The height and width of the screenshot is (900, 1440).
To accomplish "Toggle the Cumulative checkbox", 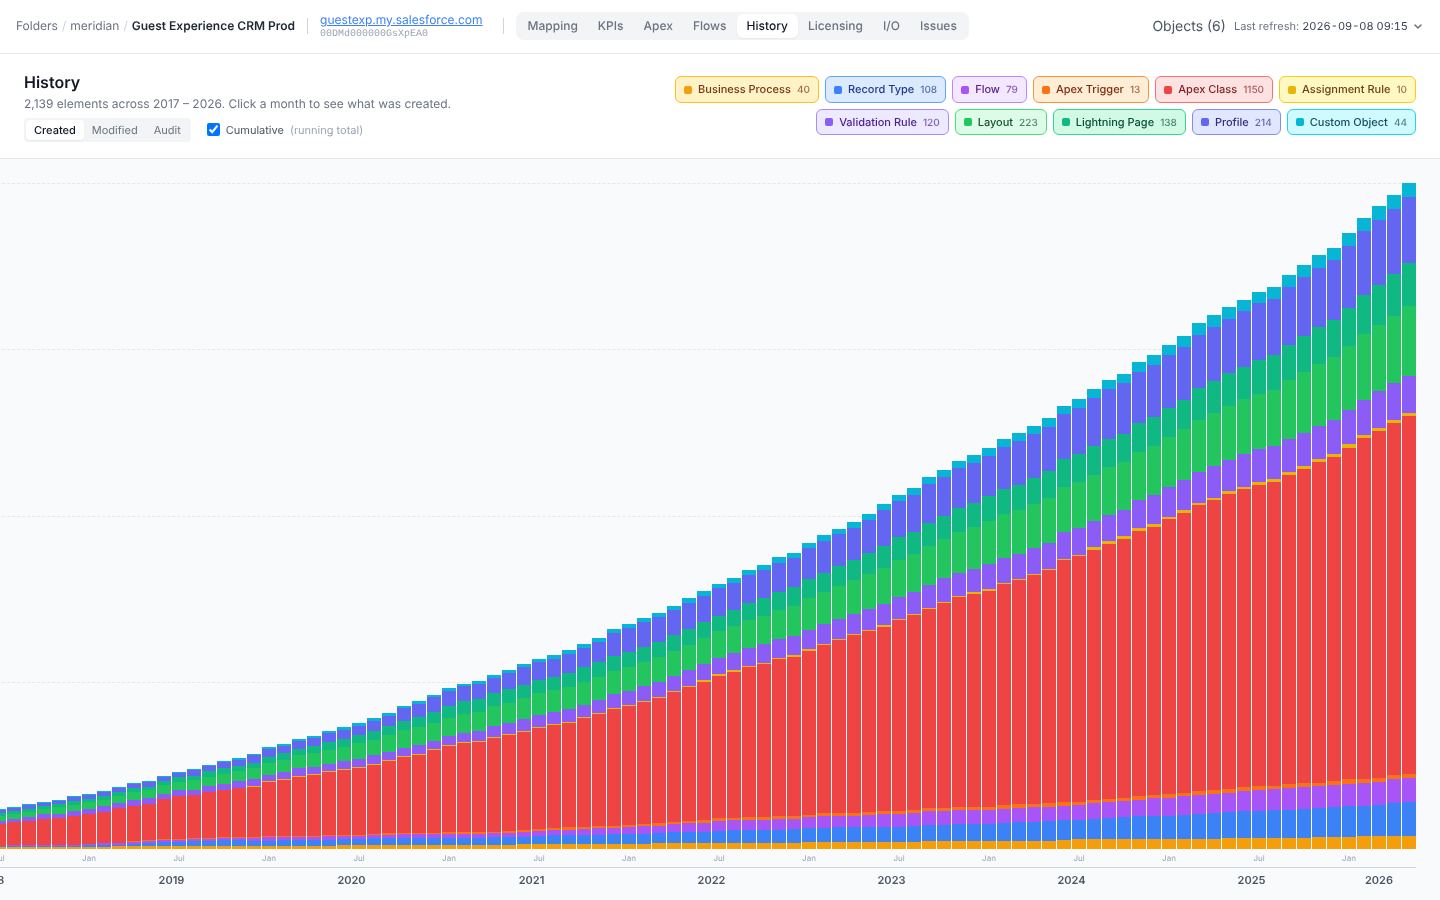I will pos(213,130).
